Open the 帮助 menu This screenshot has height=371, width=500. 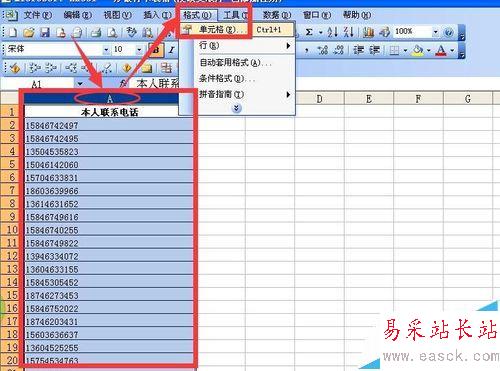pos(357,15)
